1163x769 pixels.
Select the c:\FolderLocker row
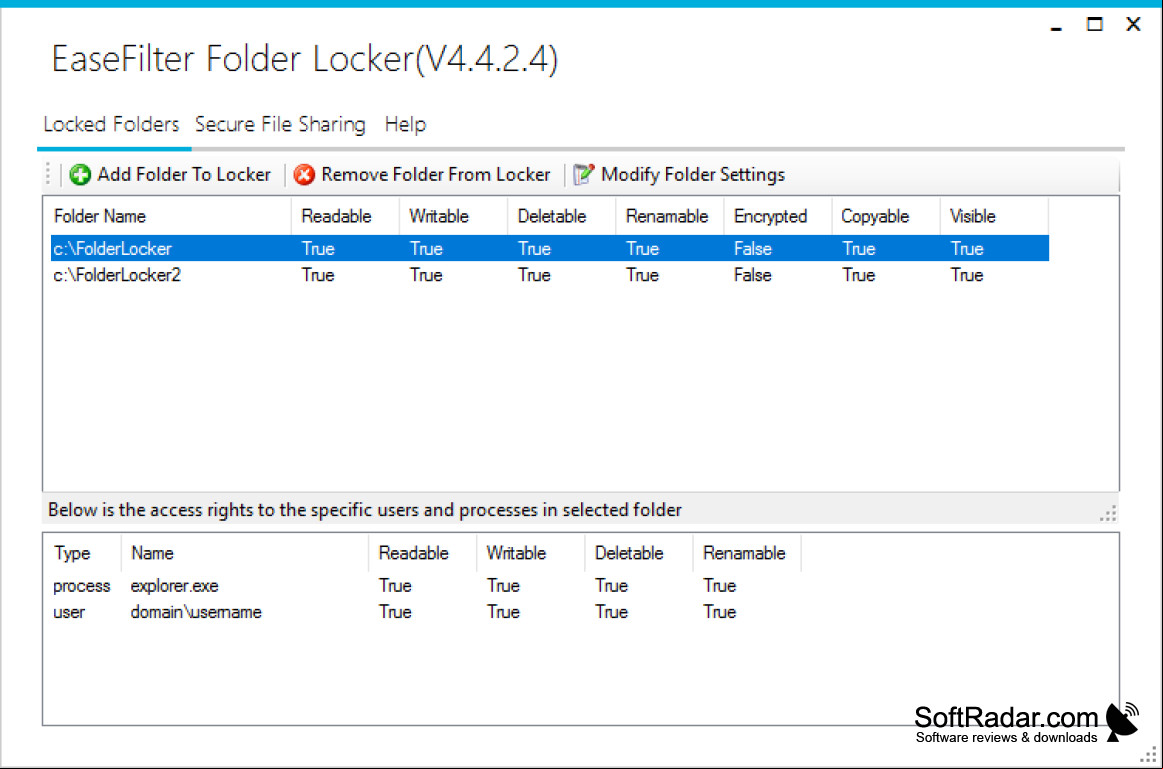click(550, 248)
